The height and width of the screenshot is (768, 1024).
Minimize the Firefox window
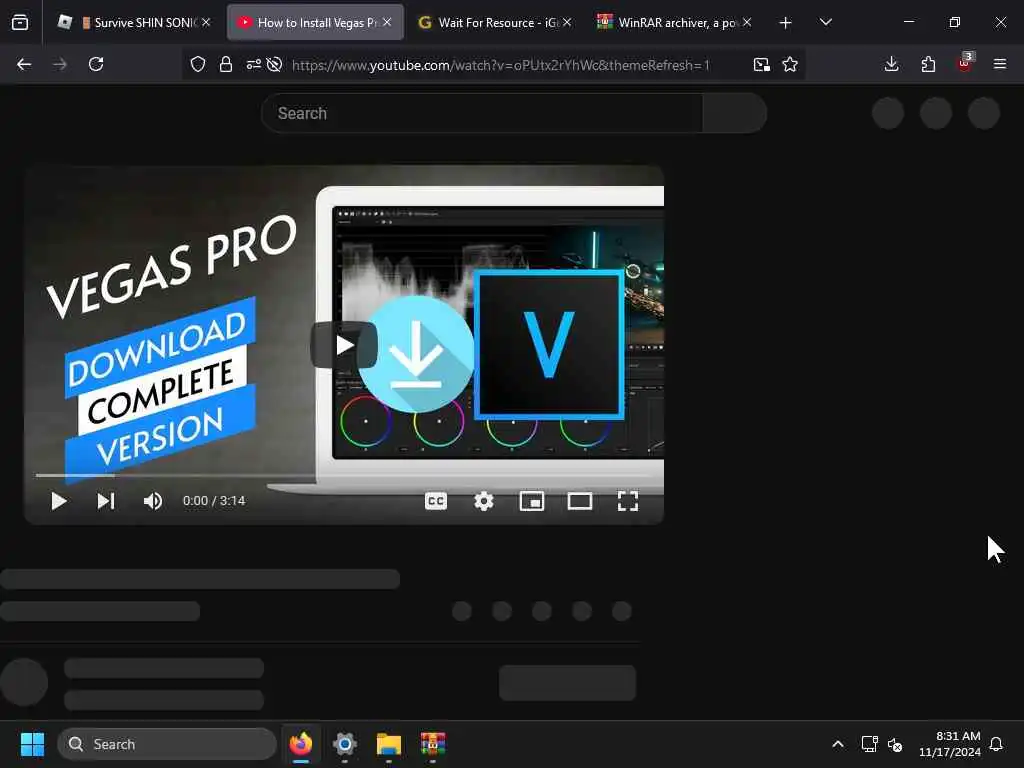[909, 22]
